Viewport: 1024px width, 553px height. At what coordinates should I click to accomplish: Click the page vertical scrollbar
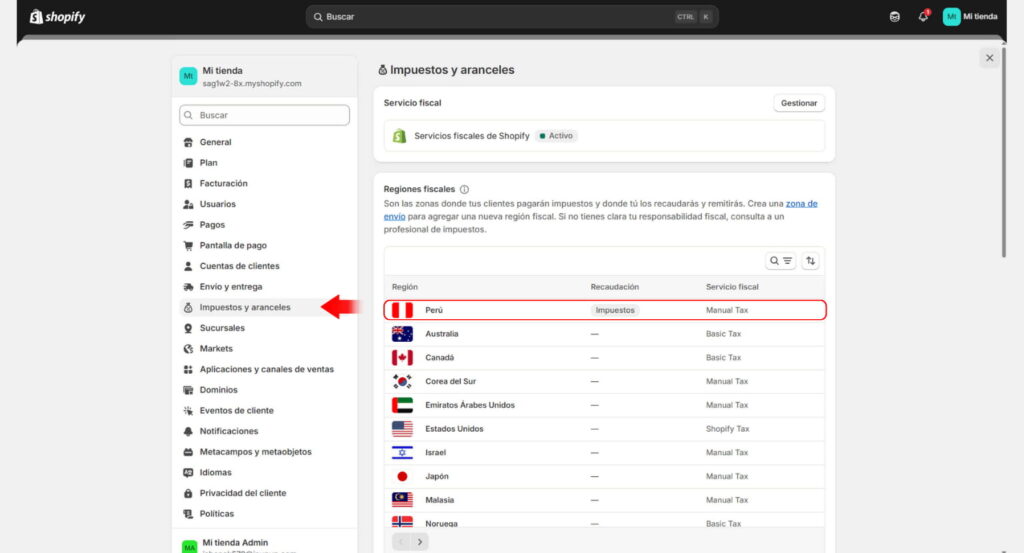pos(1003,150)
